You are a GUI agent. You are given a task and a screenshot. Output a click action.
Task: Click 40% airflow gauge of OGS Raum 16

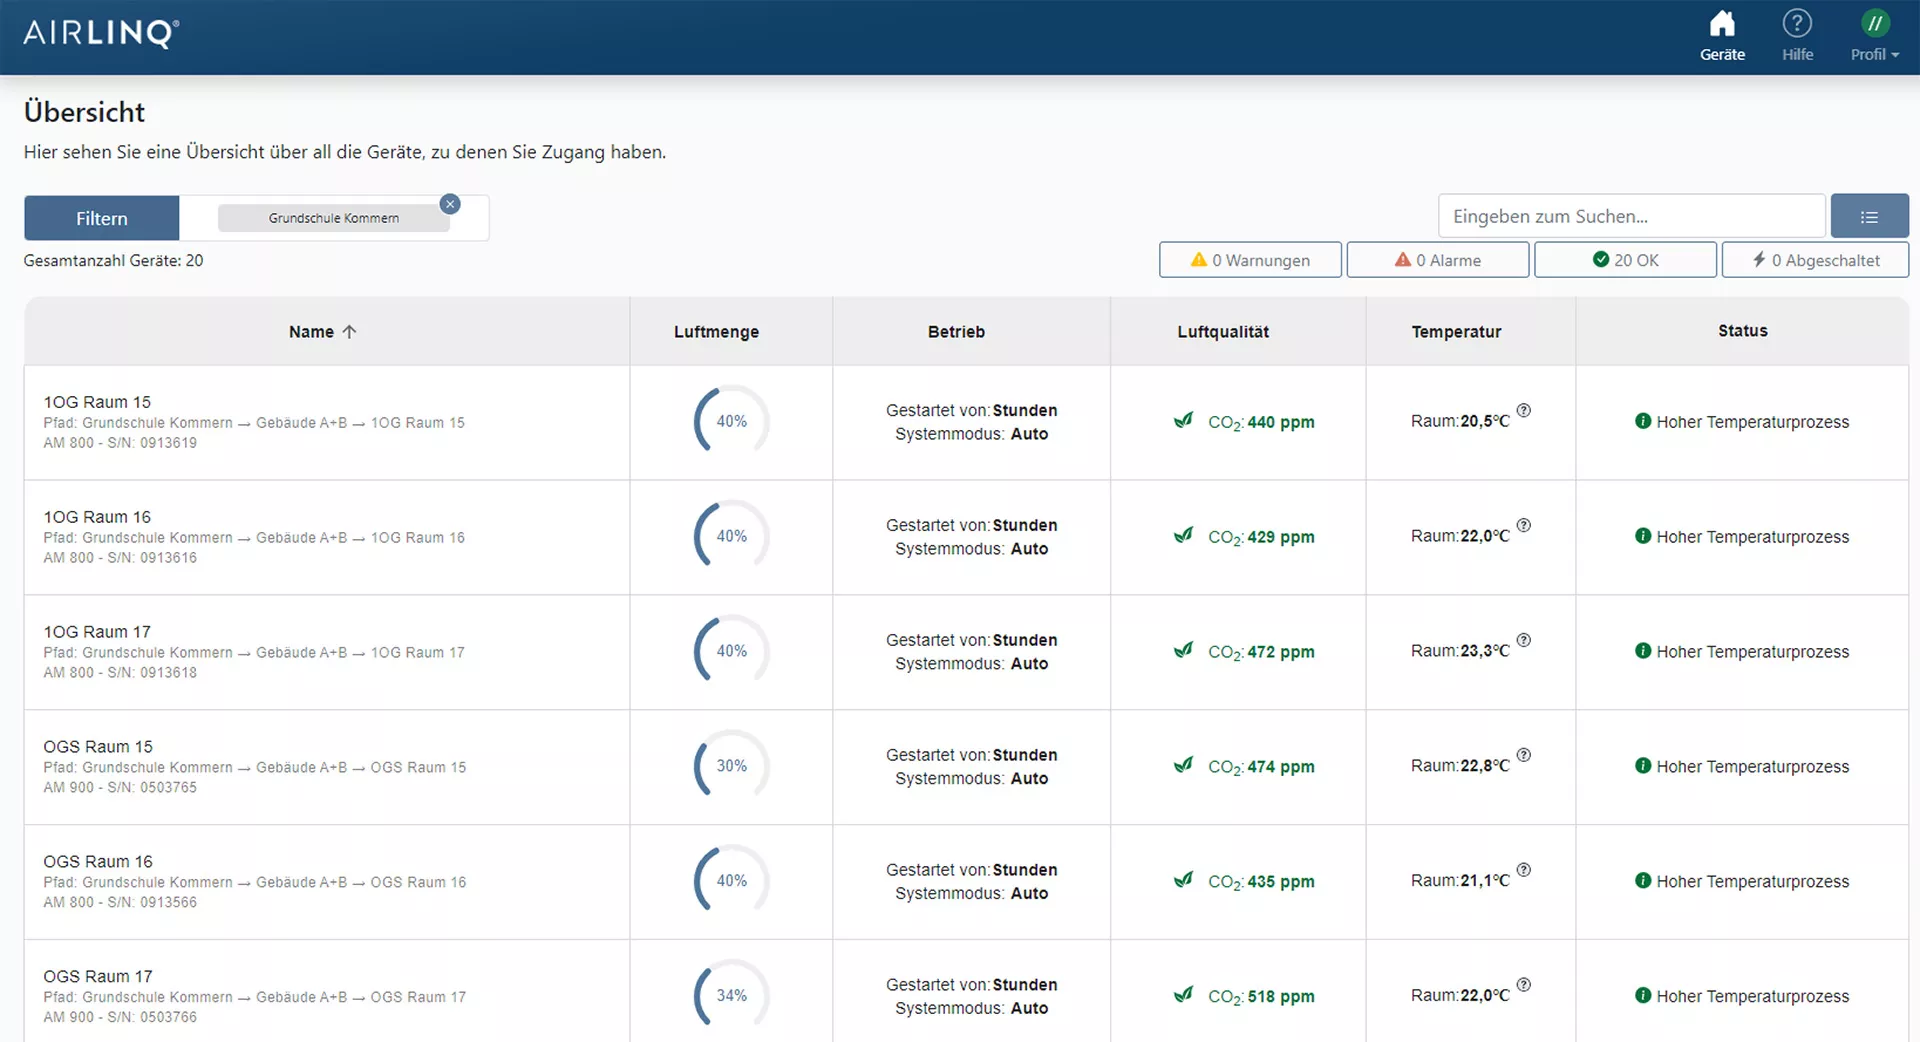click(731, 881)
